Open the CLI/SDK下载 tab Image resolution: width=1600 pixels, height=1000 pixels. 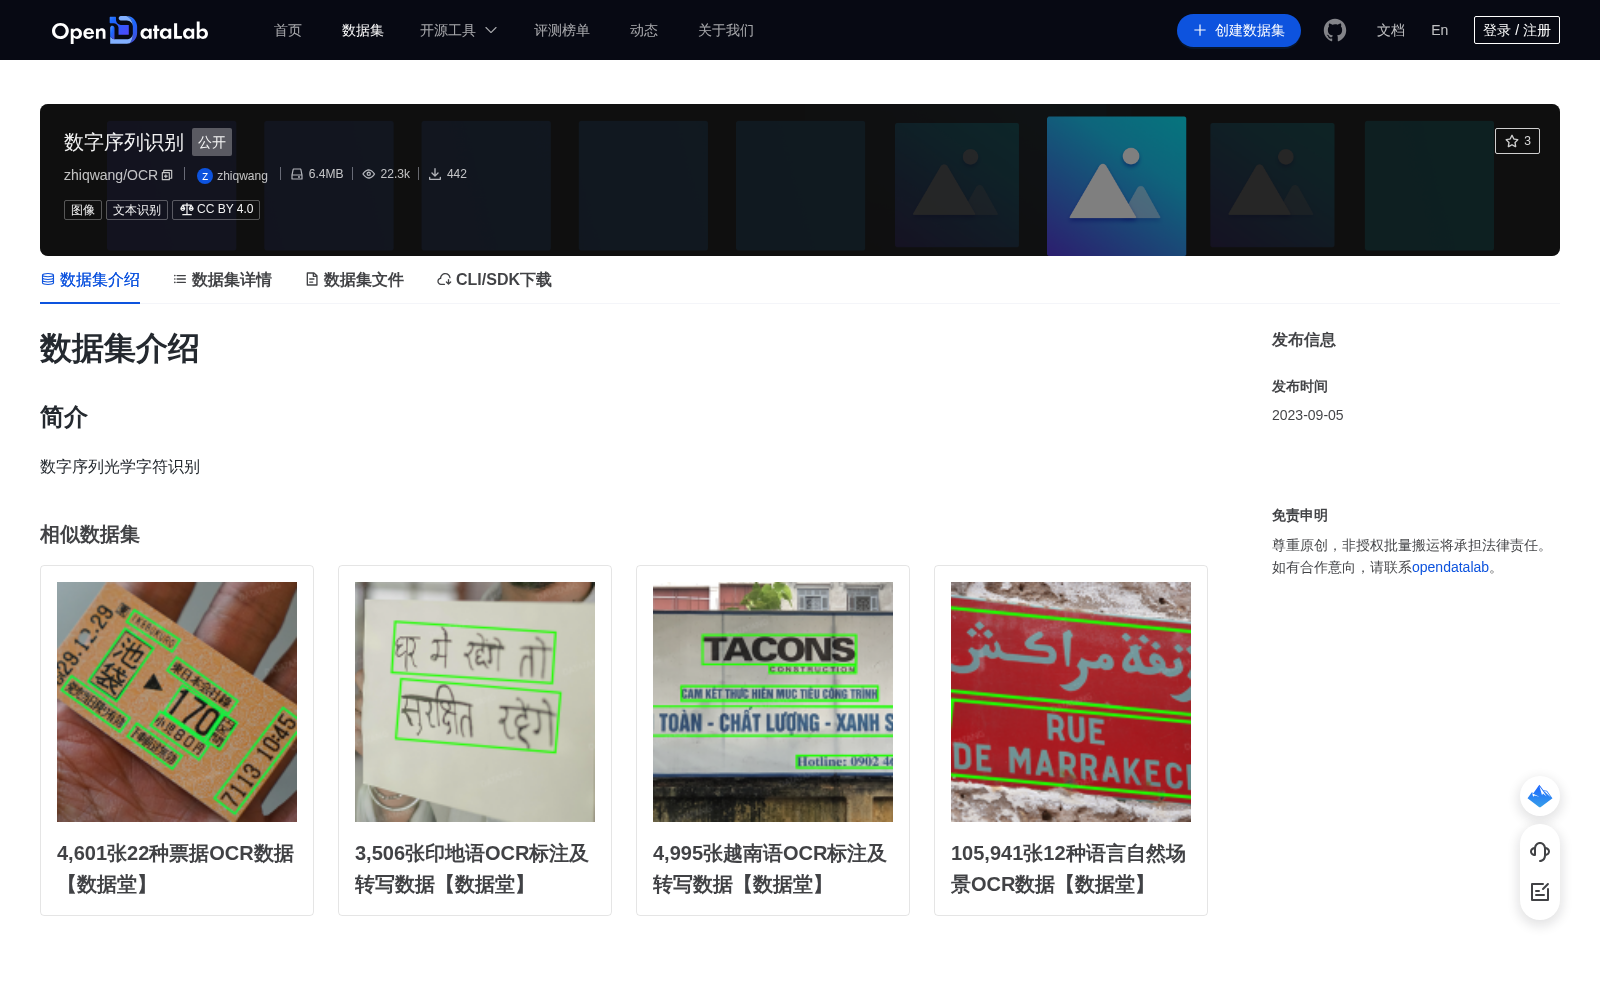(x=494, y=280)
